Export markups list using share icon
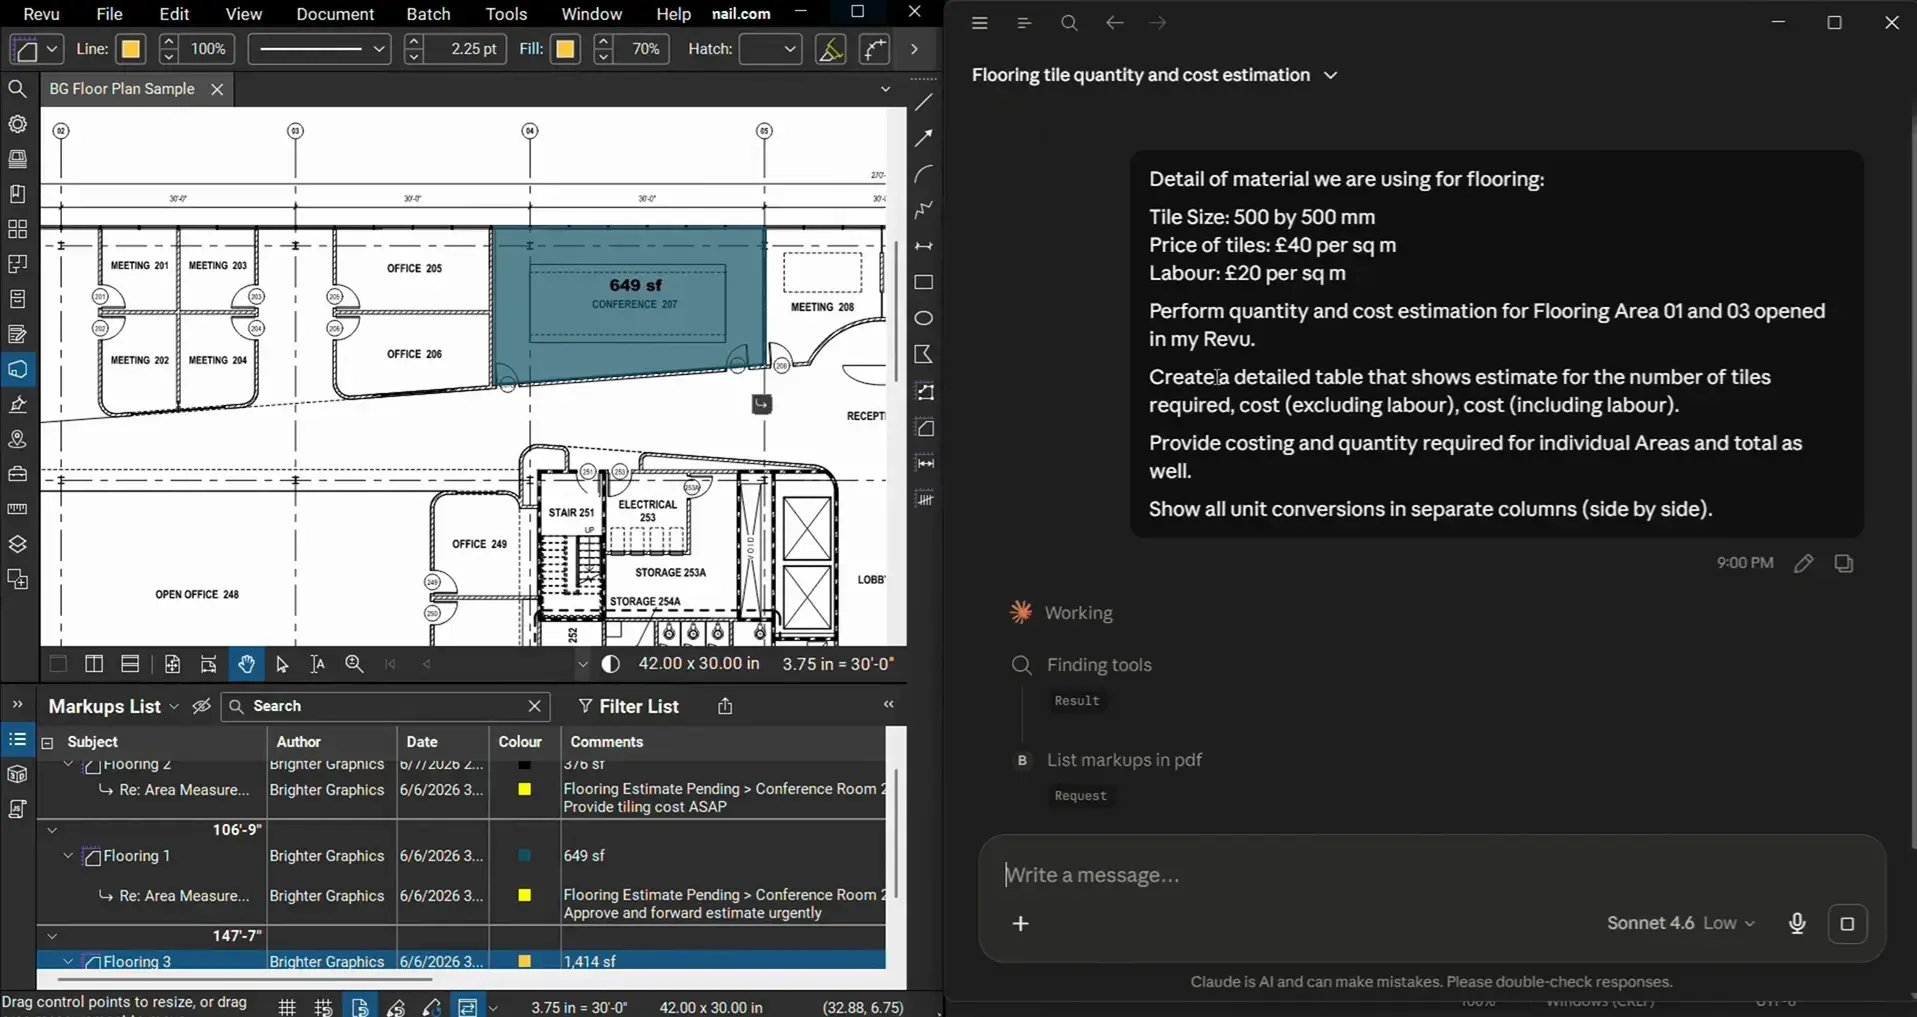Screen dimensions: 1917x1017 pos(725,706)
